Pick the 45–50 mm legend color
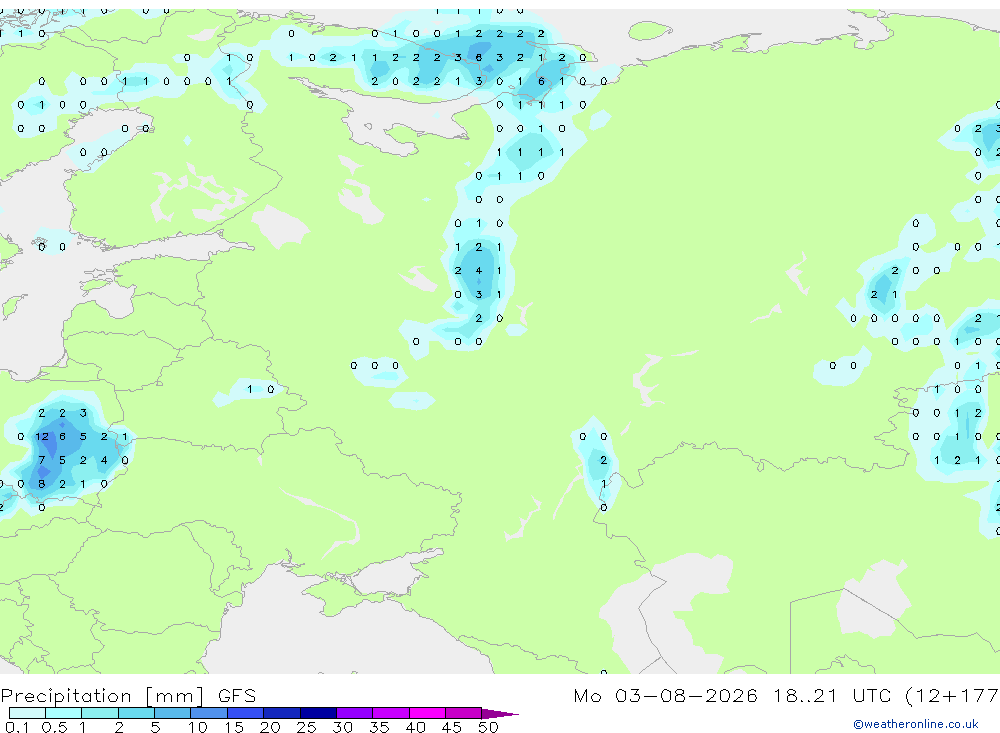Image resolution: width=1000 pixels, height=733 pixels. (463, 713)
